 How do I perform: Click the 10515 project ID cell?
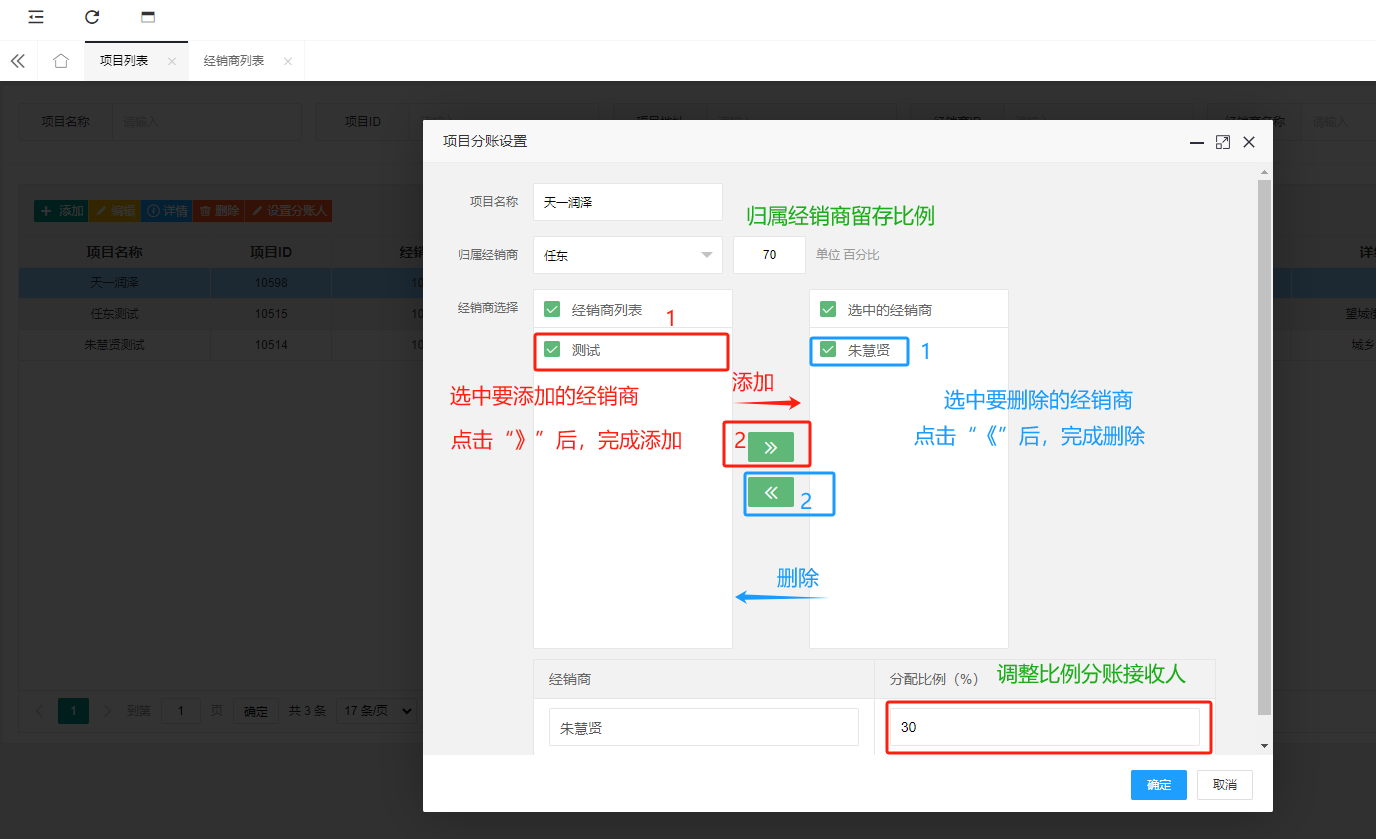(x=271, y=314)
